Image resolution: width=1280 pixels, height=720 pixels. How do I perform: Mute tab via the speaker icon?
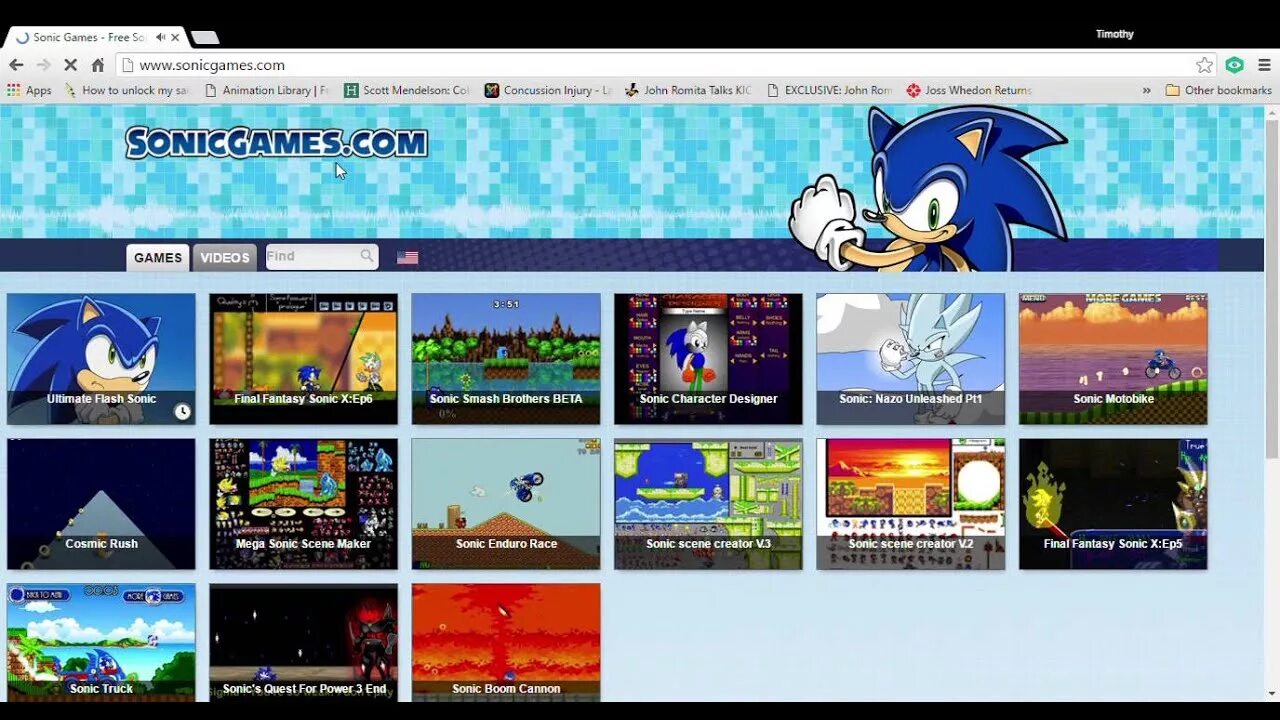click(x=160, y=37)
